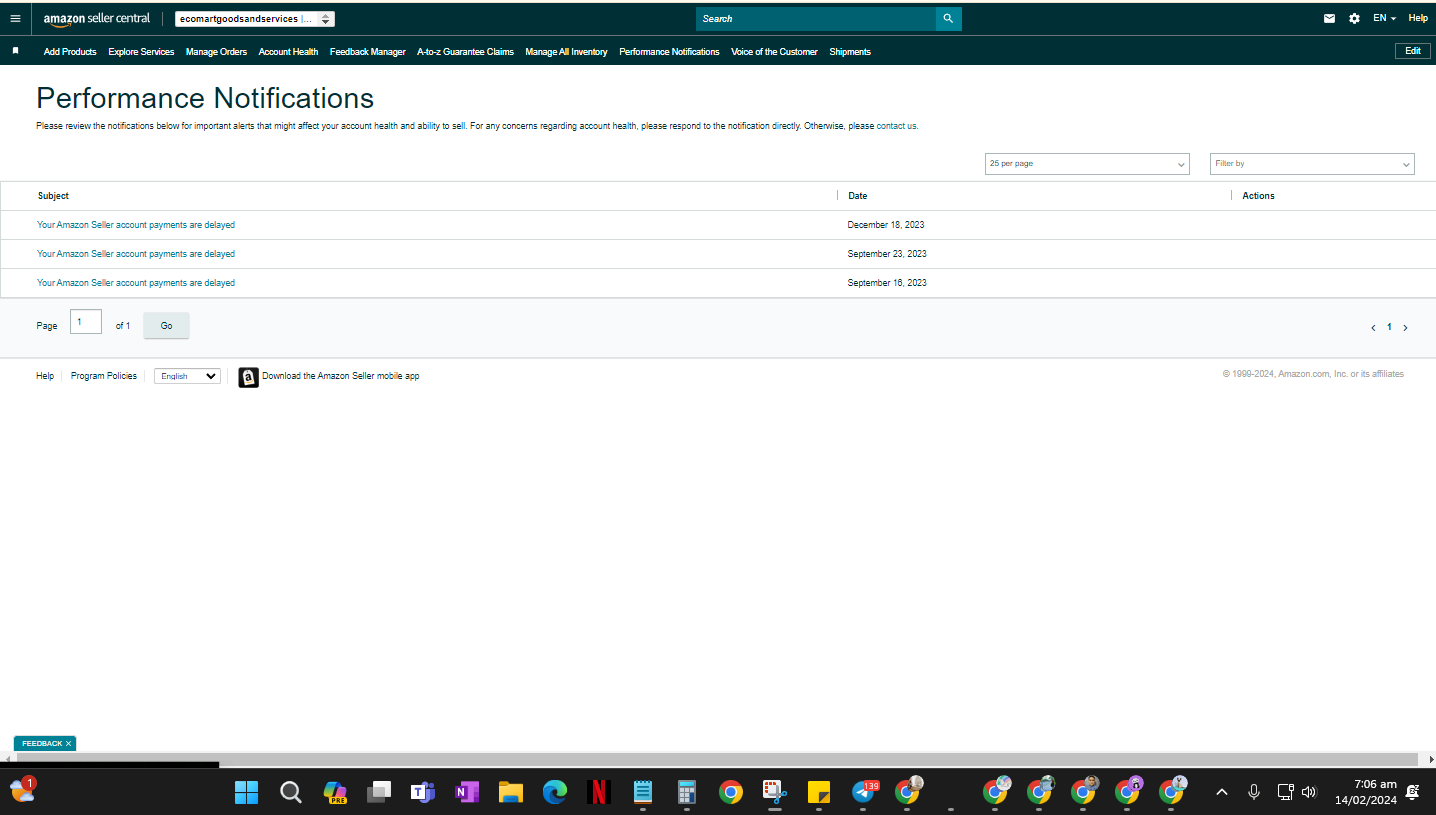The image size is (1436, 815).
Task: Click the footer Help link
Action: click(45, 376)
